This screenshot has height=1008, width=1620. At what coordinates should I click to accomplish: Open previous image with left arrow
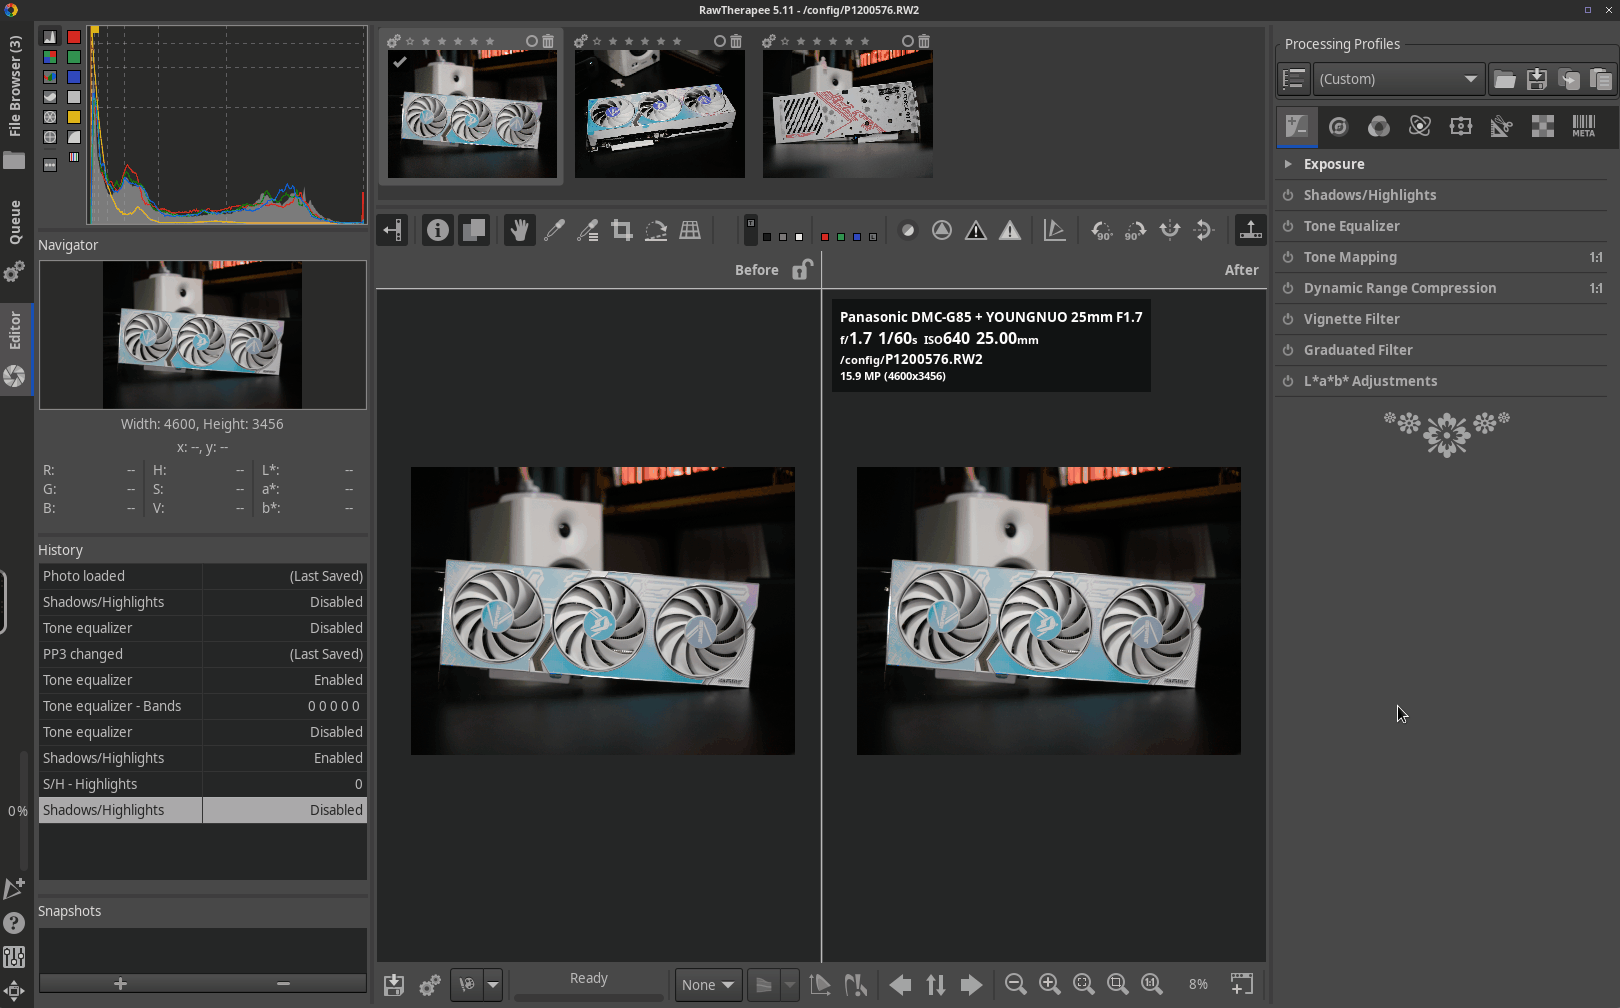click(x=900, y=985)
